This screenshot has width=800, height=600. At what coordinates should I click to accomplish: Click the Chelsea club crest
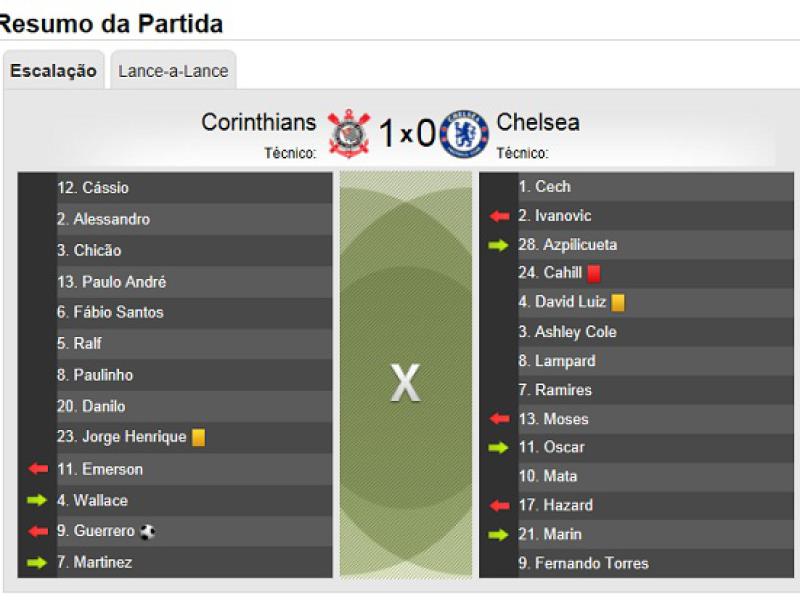[464, 133]
